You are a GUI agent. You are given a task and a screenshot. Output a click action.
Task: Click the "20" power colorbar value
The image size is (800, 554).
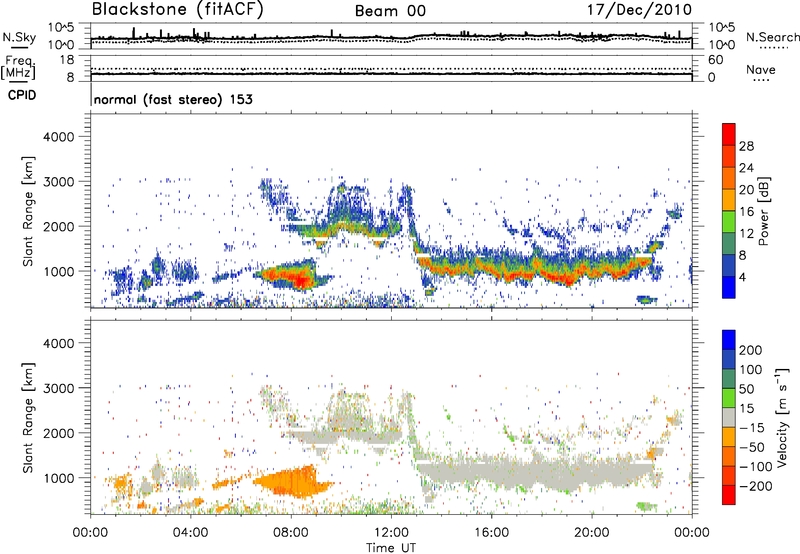[746, 190]
